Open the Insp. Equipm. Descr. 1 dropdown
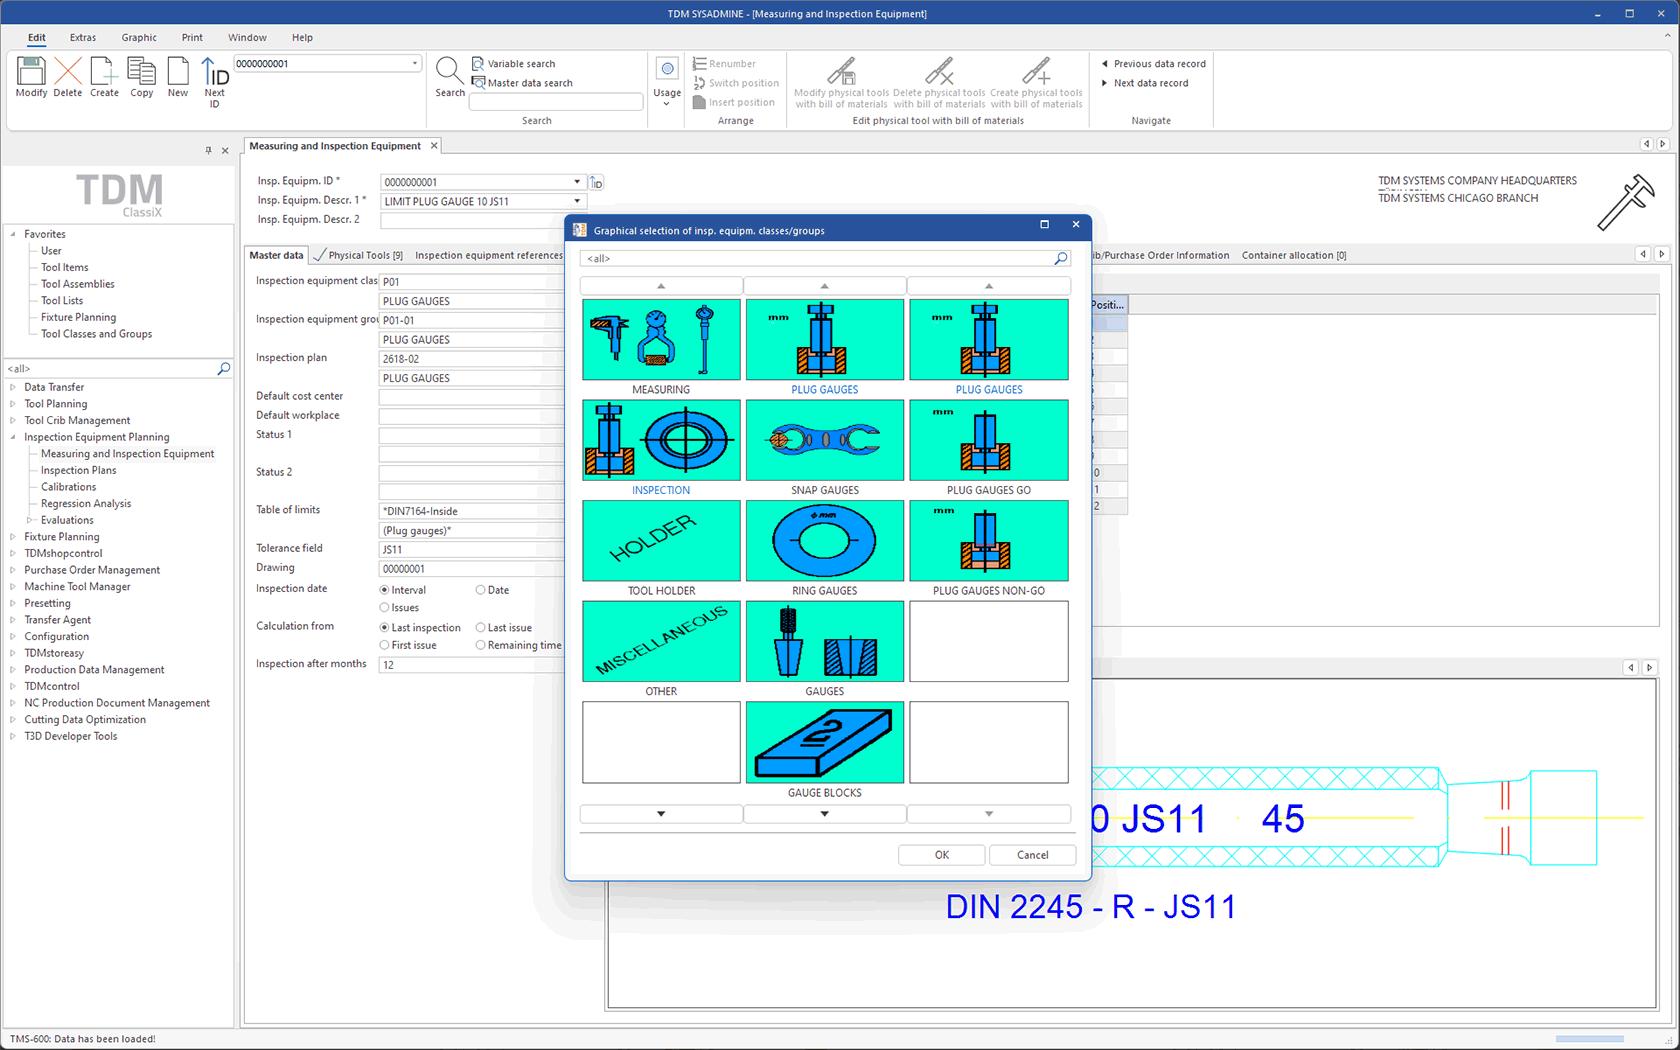Image resolution: width=1680 pixels, height=1050 pixels. (577, 201)
